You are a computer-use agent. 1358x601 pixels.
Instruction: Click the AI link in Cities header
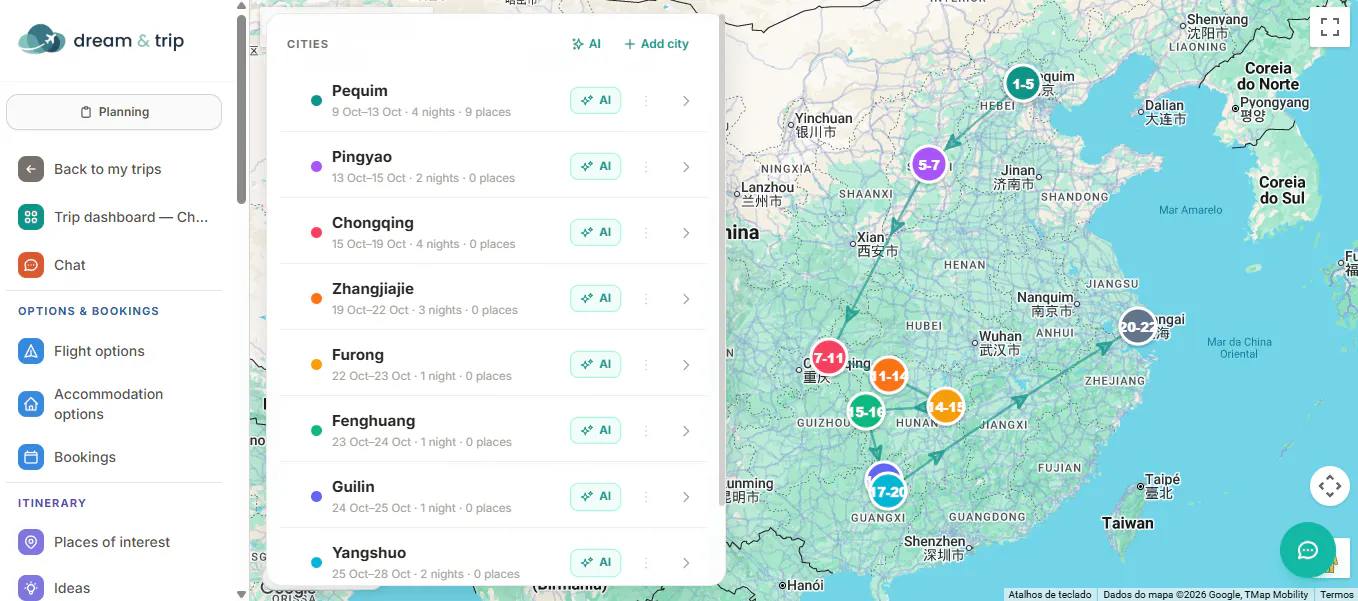click(586, 44)
